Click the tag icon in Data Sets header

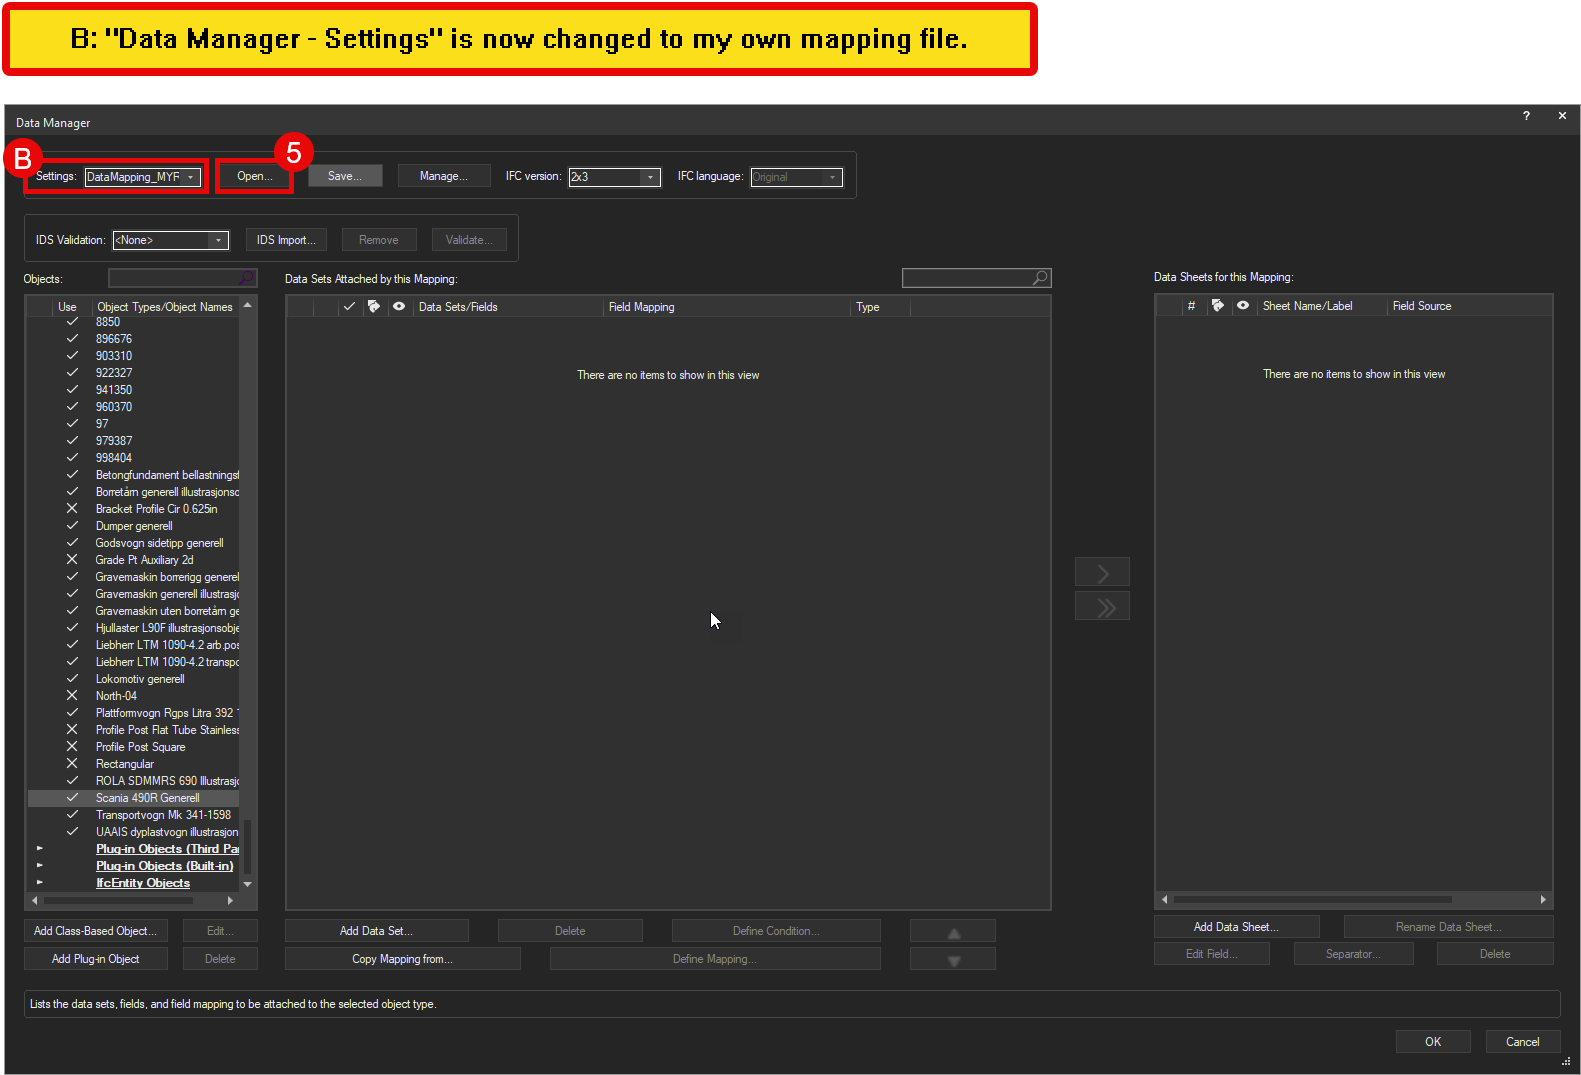374,307
